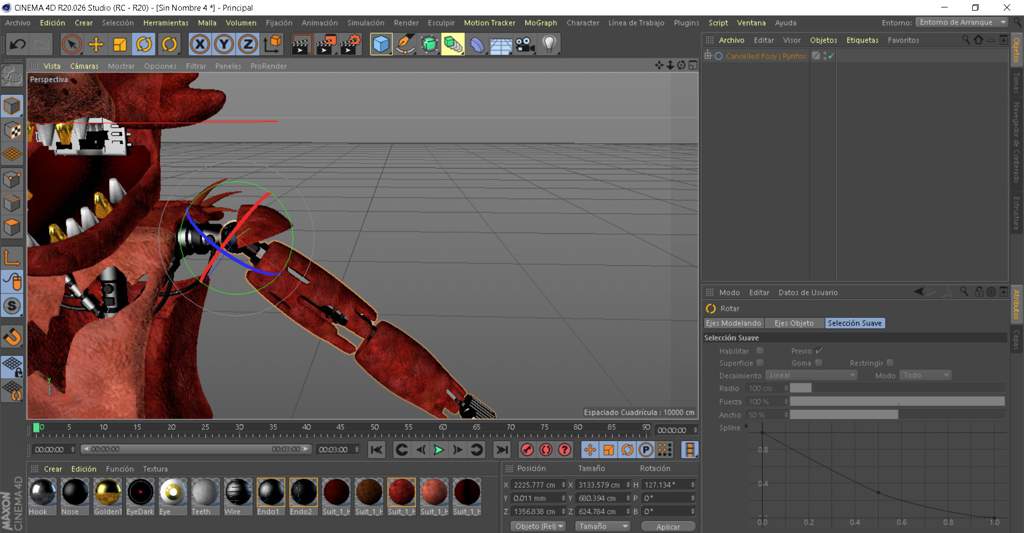Render the current view (first clapperboard)
This screenshot has width=1024, height=533.
(x=301, y=45)
